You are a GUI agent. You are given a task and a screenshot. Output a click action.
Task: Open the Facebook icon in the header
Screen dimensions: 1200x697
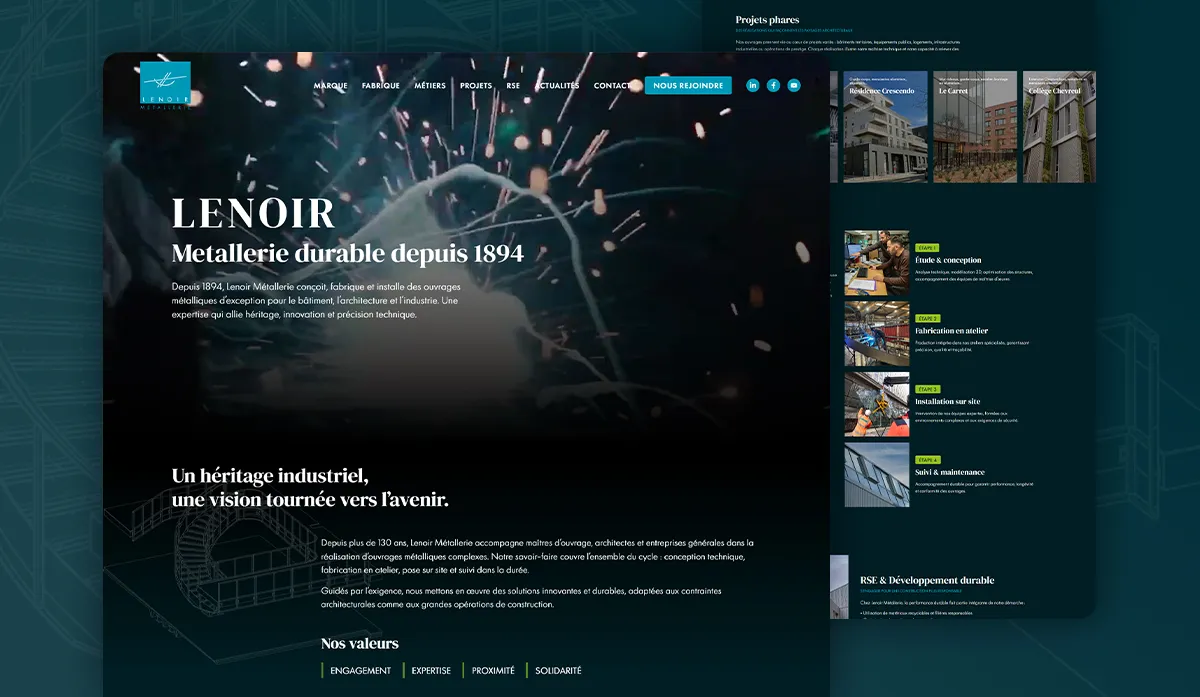pyautogui.click(x=773, y=85)
